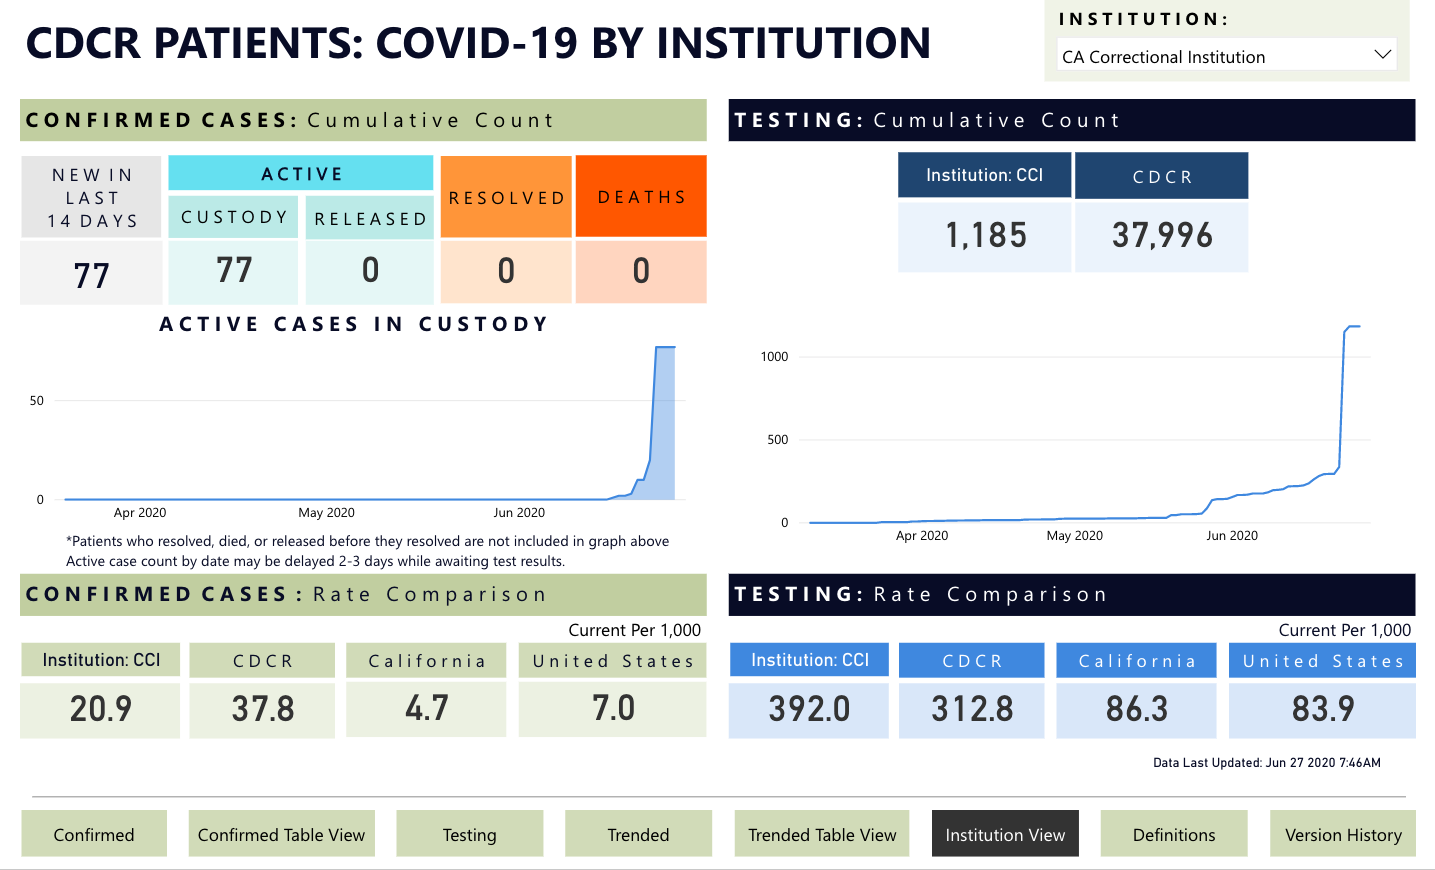
Task: Switch to the Confirmed tab
Action: [x=94, y=834]
